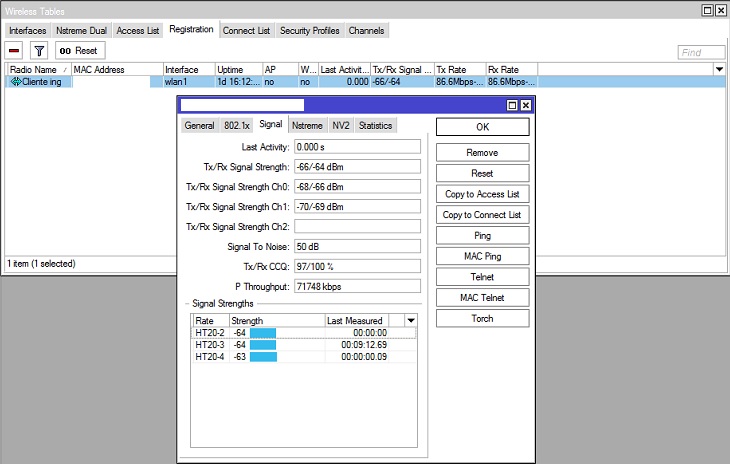This screenshot has width=730, height=464.
Task: Click the Torch button
Action: (482, 319)
